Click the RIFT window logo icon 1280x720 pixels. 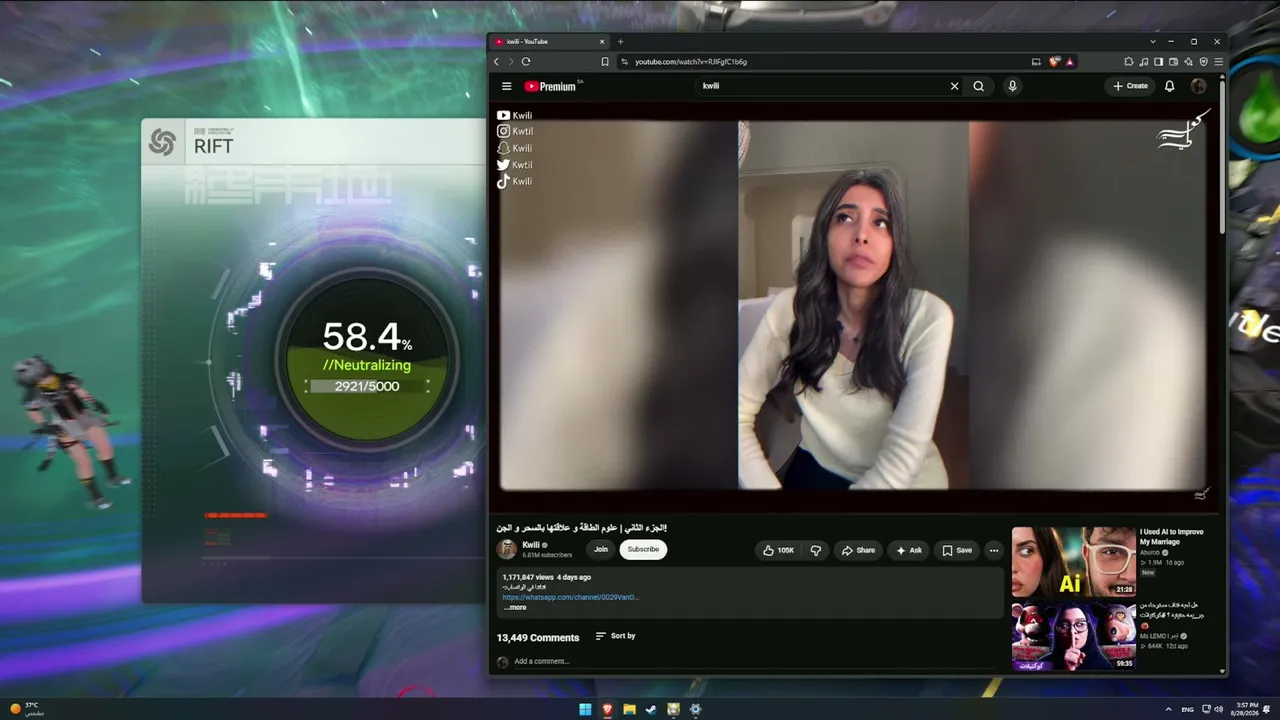point(162,144)
